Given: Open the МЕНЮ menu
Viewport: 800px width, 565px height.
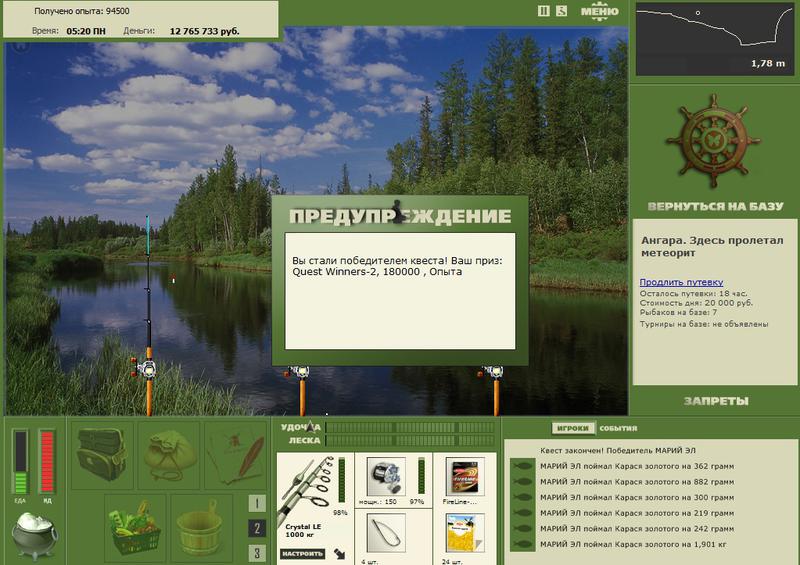Looking at the screenshot, I should pos(599,11).
